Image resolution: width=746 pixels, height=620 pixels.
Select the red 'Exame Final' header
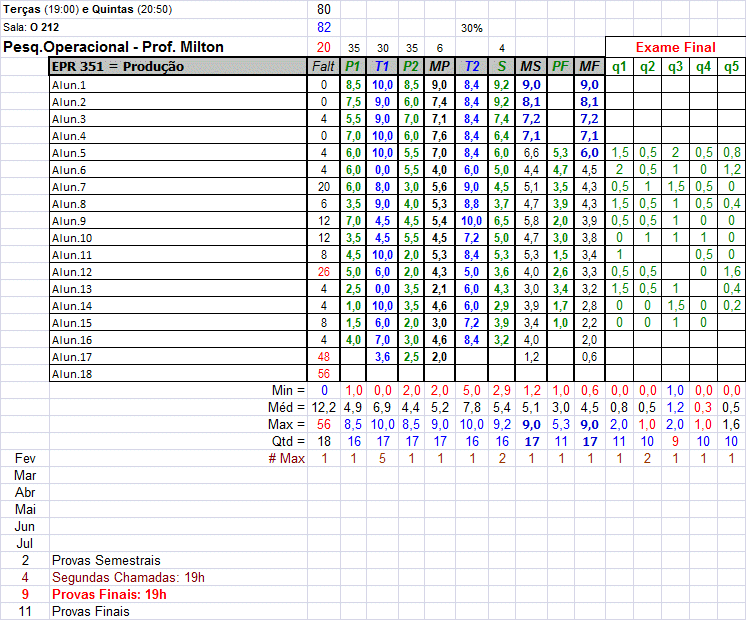tap(676, 48)
